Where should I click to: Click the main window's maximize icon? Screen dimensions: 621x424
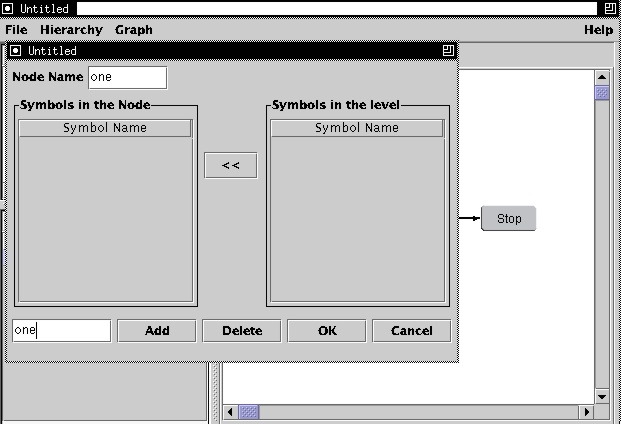coord(610,8)
